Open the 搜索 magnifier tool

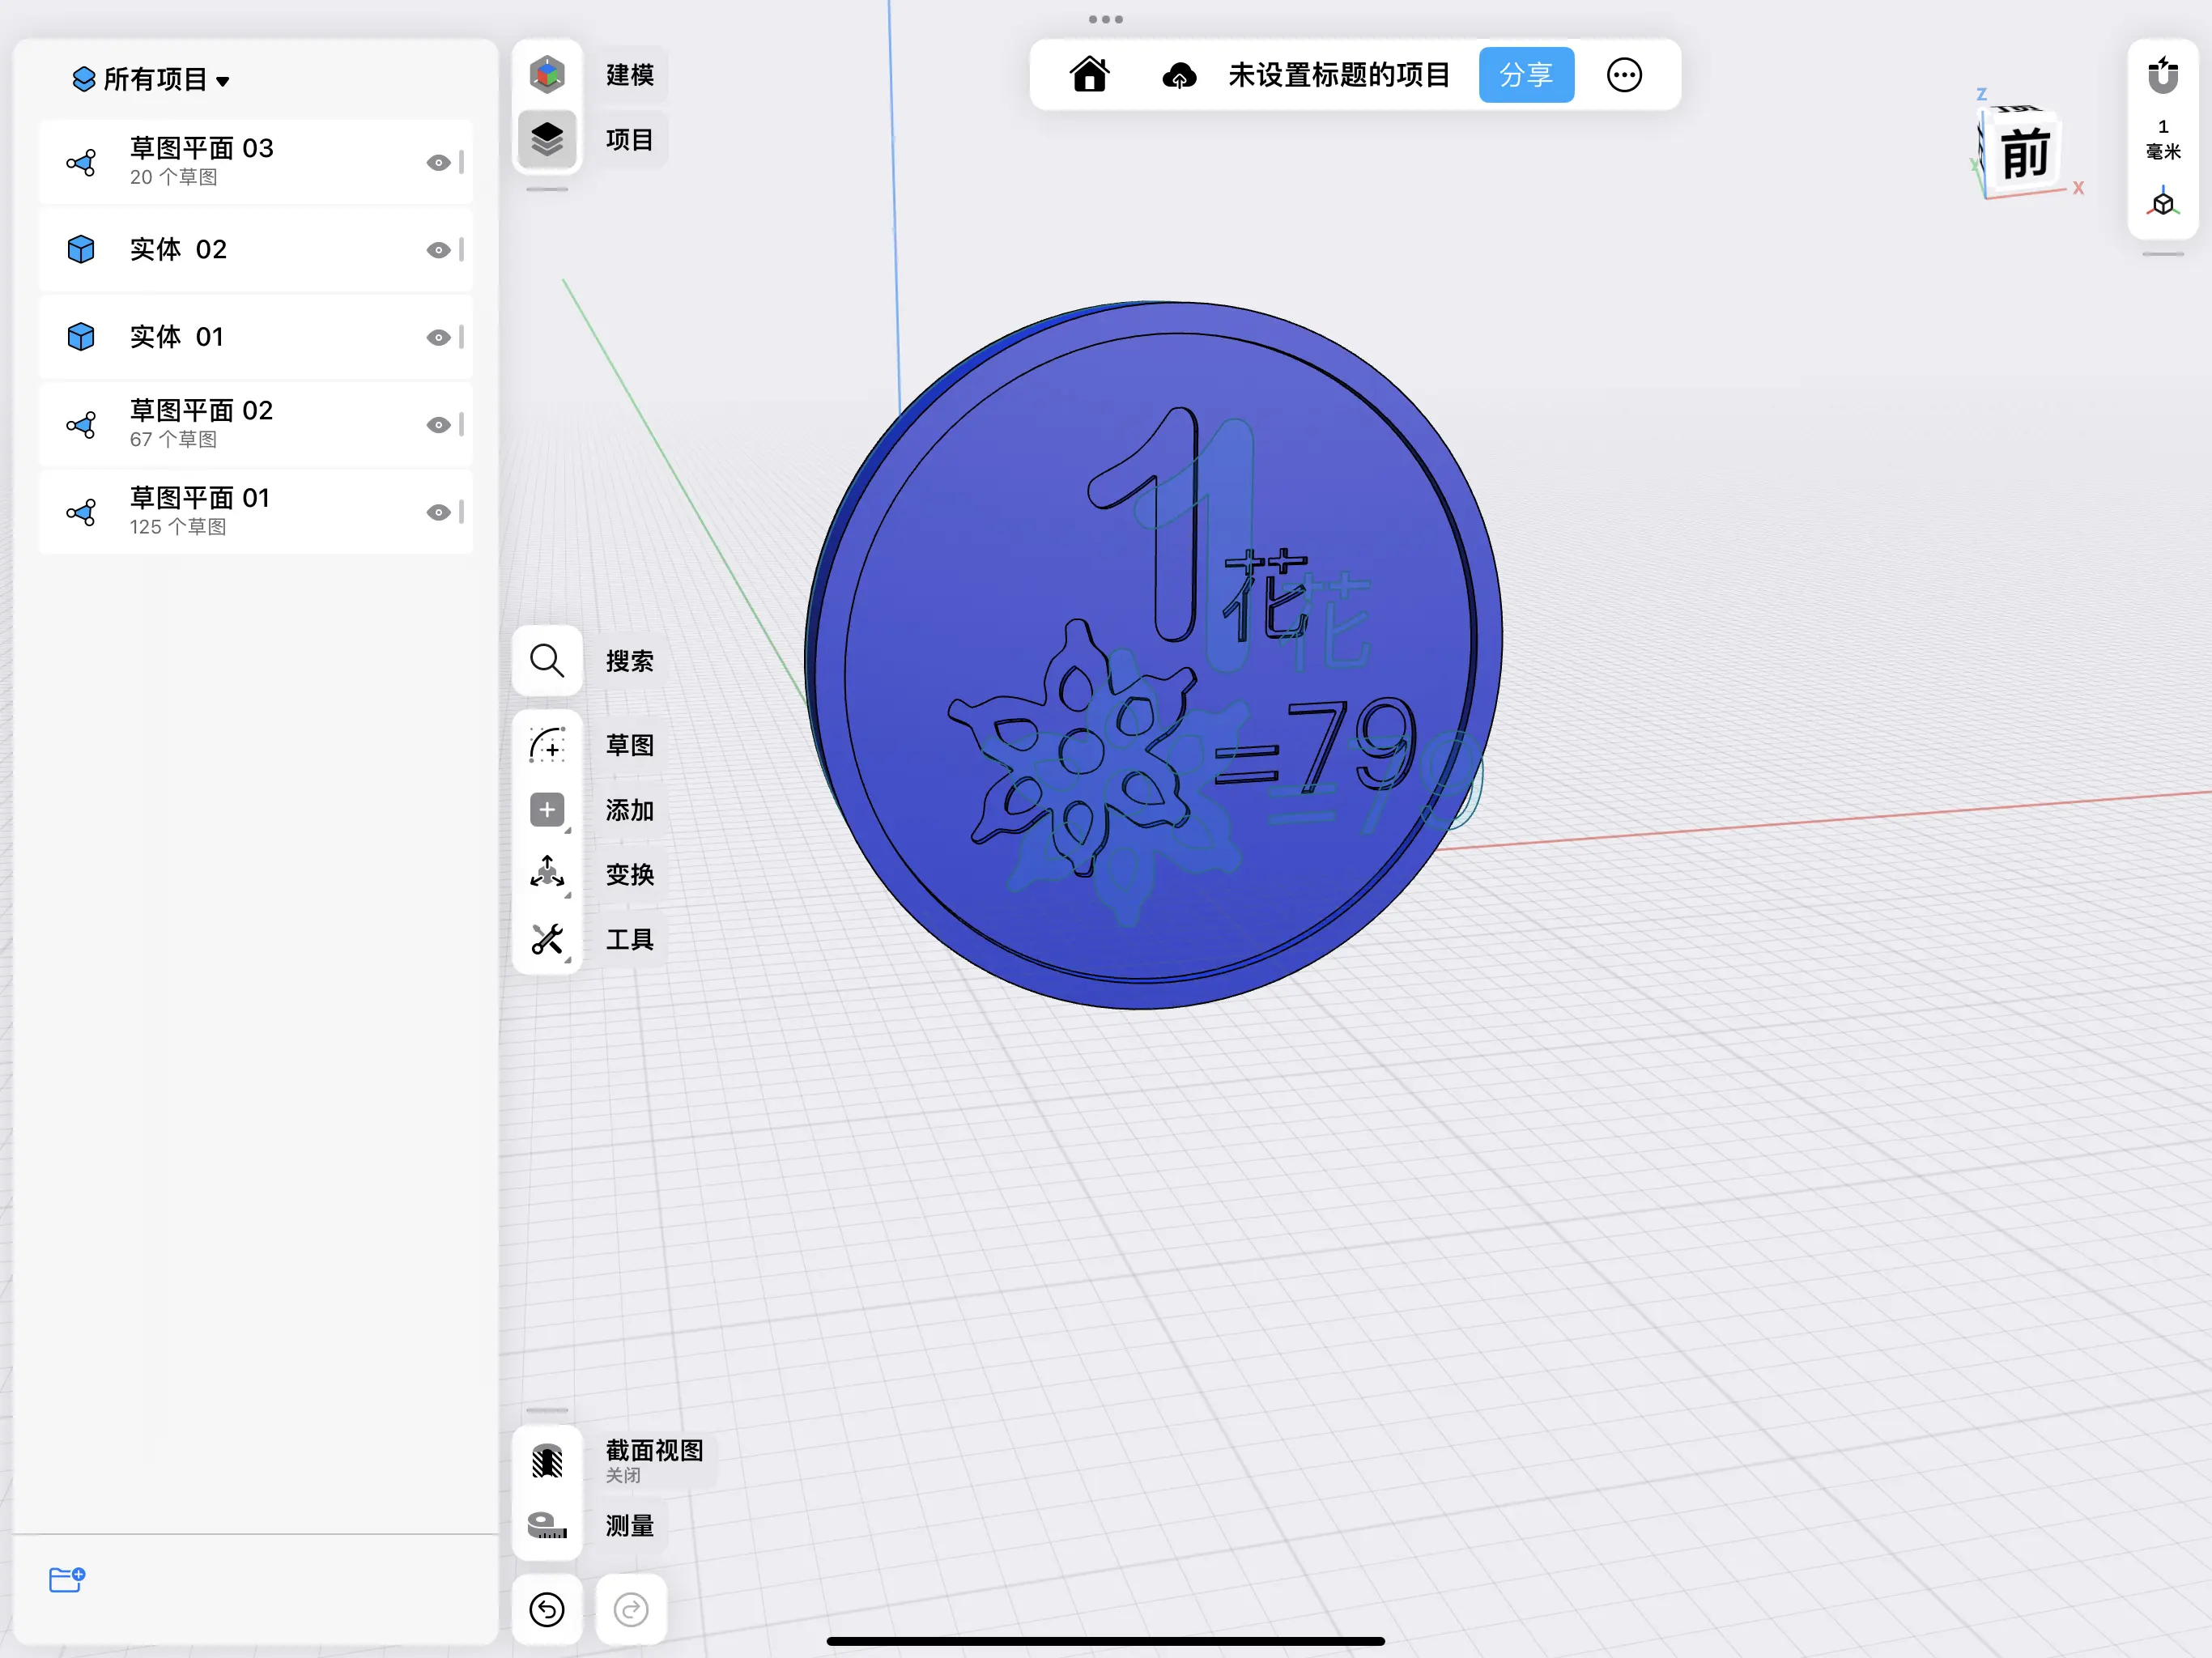click(547, 661)
